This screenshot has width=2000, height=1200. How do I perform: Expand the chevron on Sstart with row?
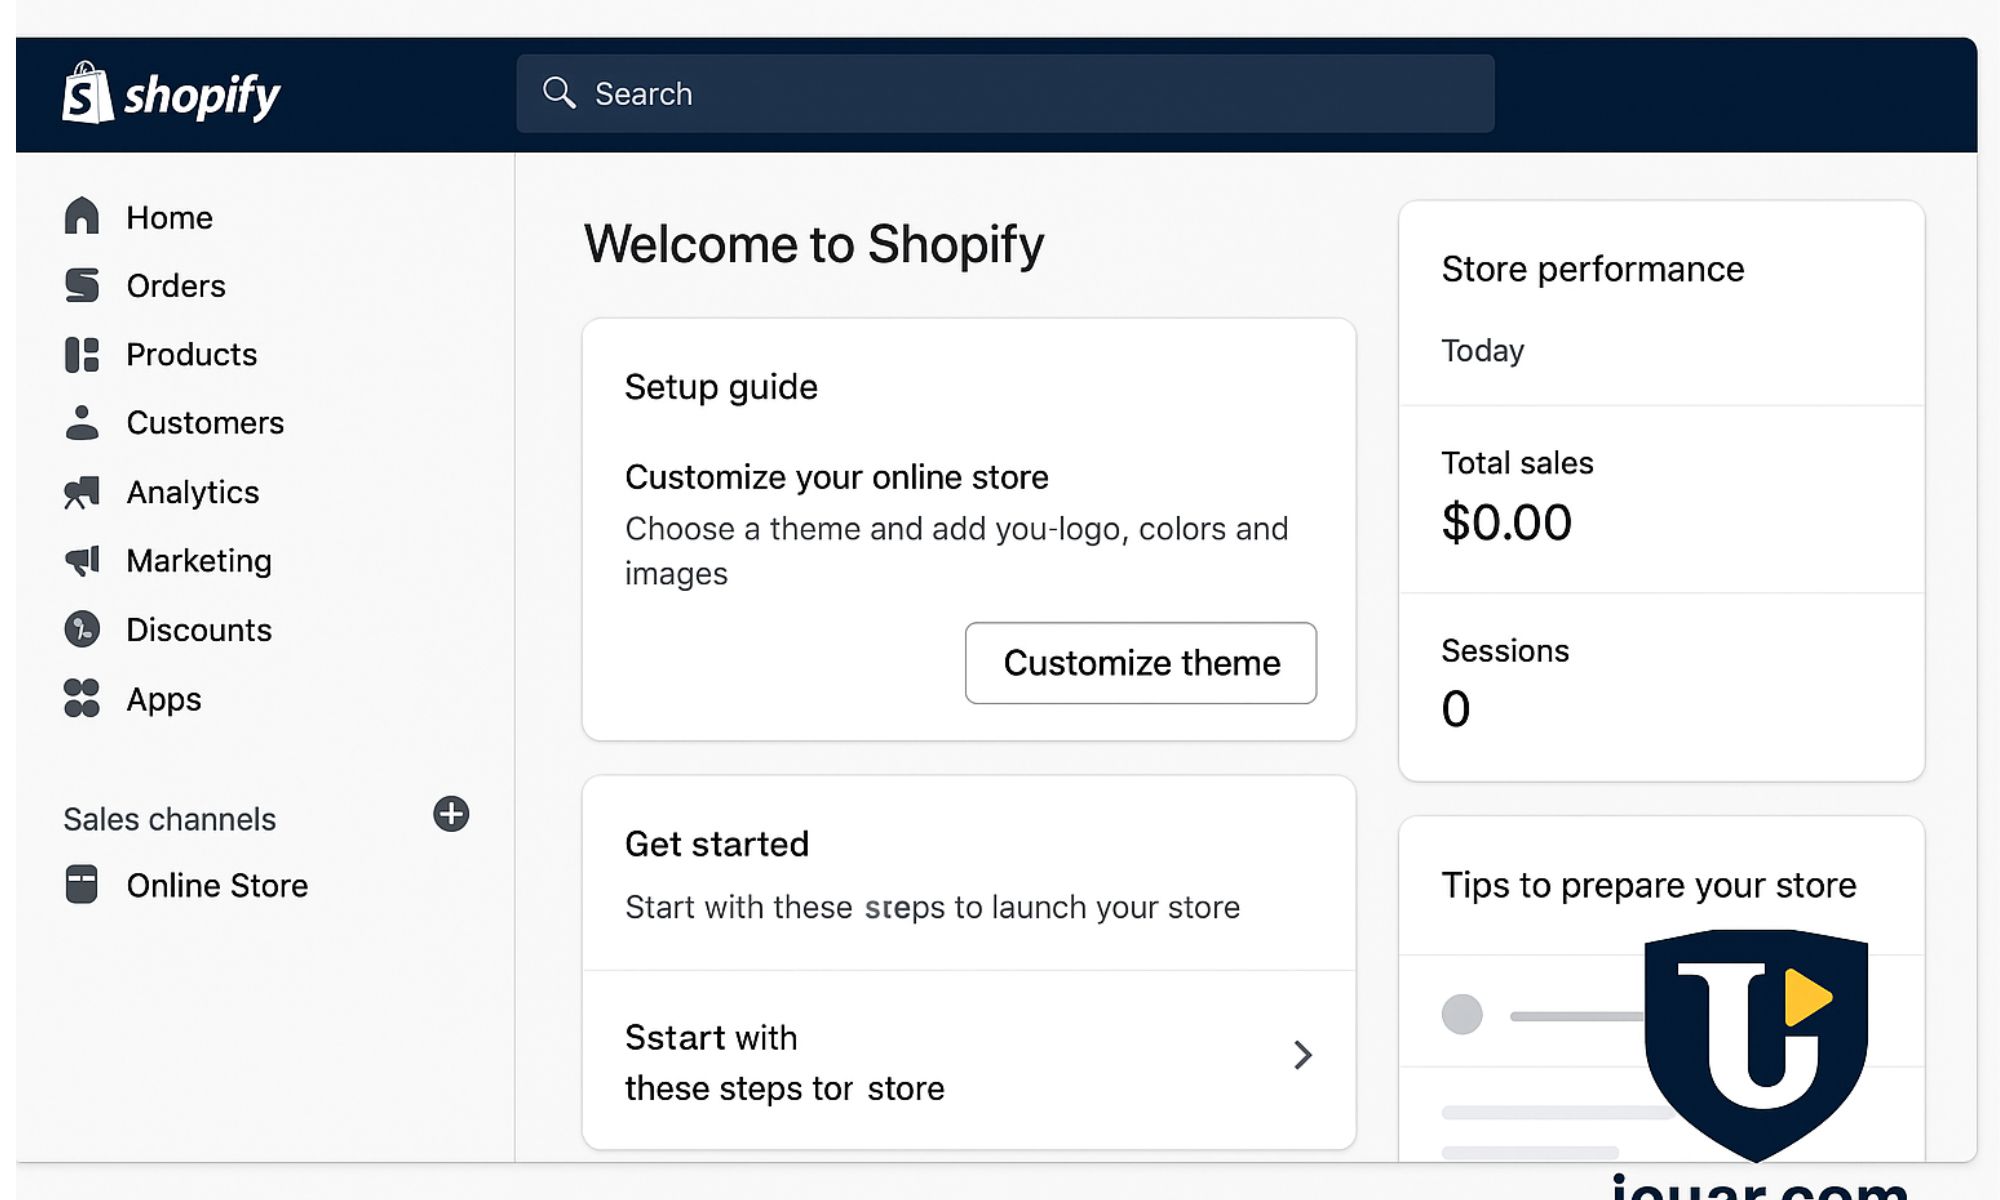click(1302, 1055)
